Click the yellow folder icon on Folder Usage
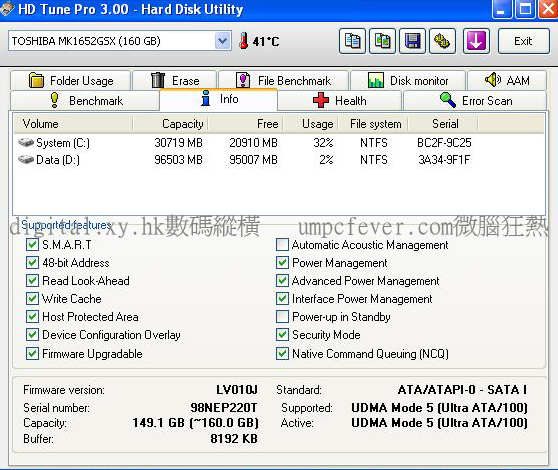This screenshot has width=558, height=470. [x=36, y=80]
